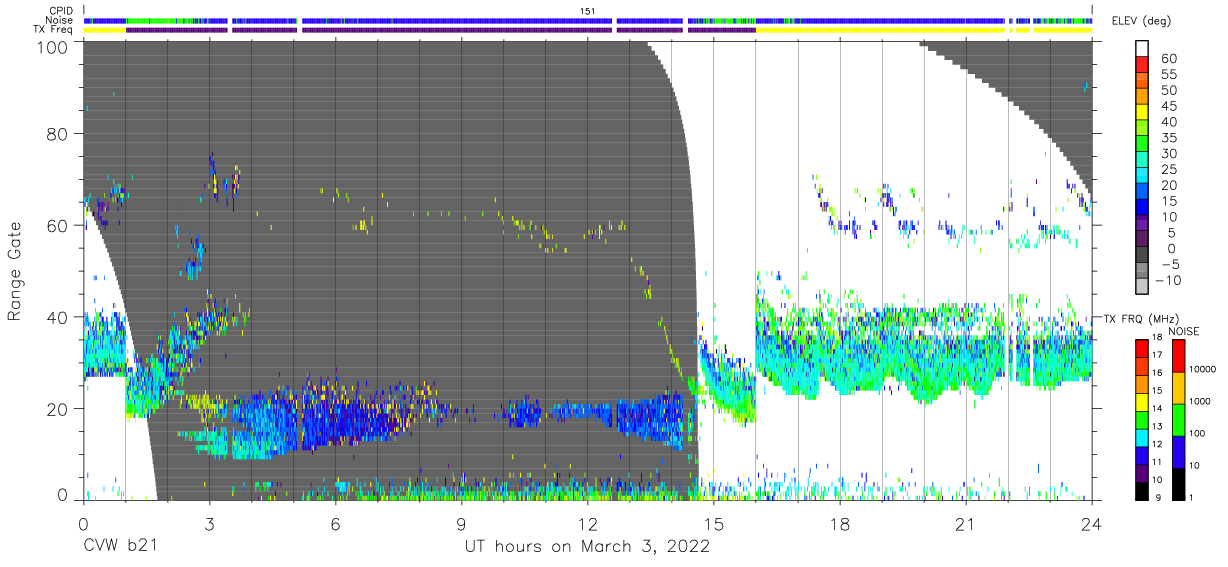The height and width of the screenshot is (567, 1228).
Task: Pick the orange segment of NOISE color bar
Action: click(x=1178, y=387)
